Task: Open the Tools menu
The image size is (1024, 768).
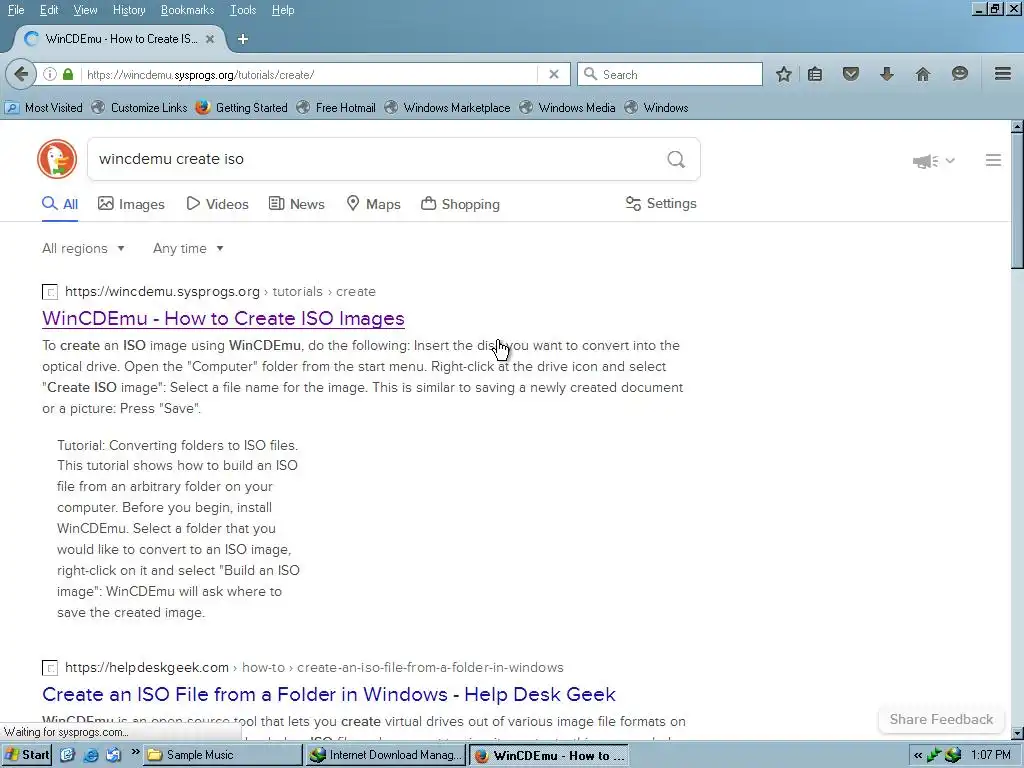Action: (242, 10)
